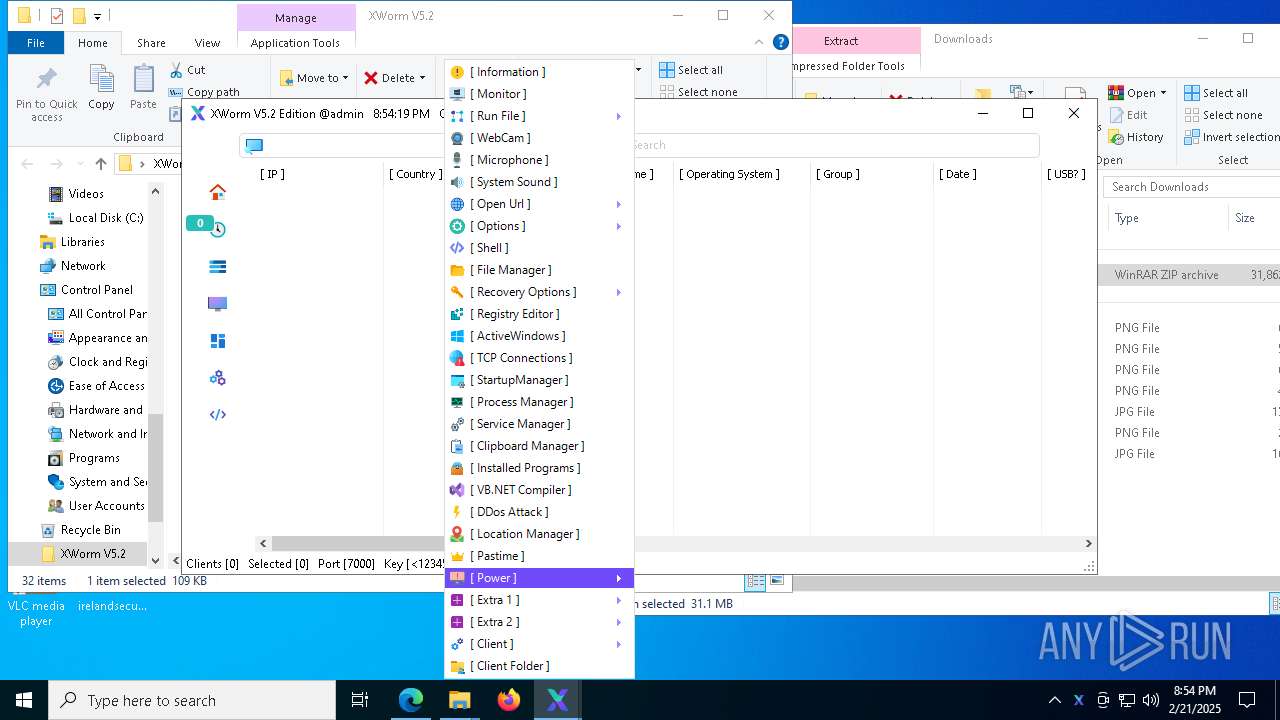Click the XWorm sidebar list lines icon
The width and height of the screenshot is (1280, 720).
tap(217, 266)
